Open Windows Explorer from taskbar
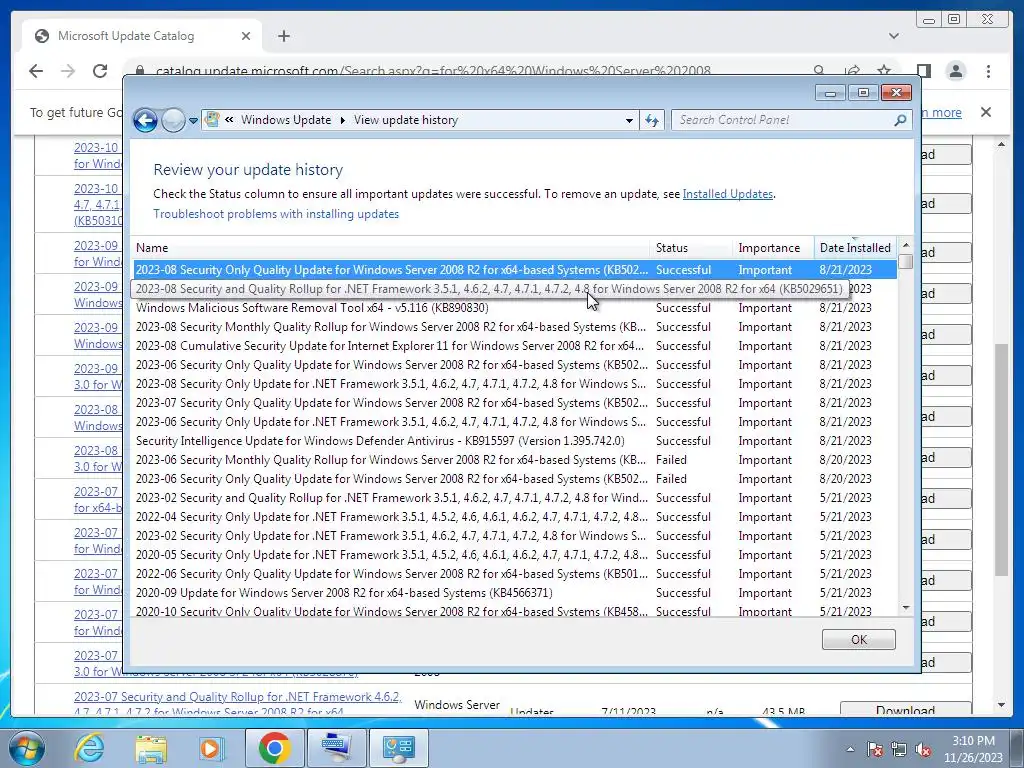 pos(151,748)
